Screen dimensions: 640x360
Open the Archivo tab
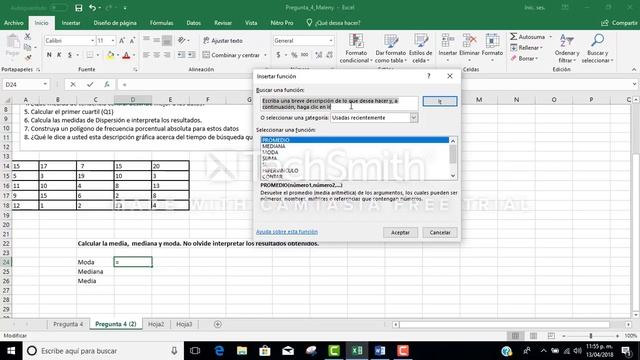pos(13,23)
